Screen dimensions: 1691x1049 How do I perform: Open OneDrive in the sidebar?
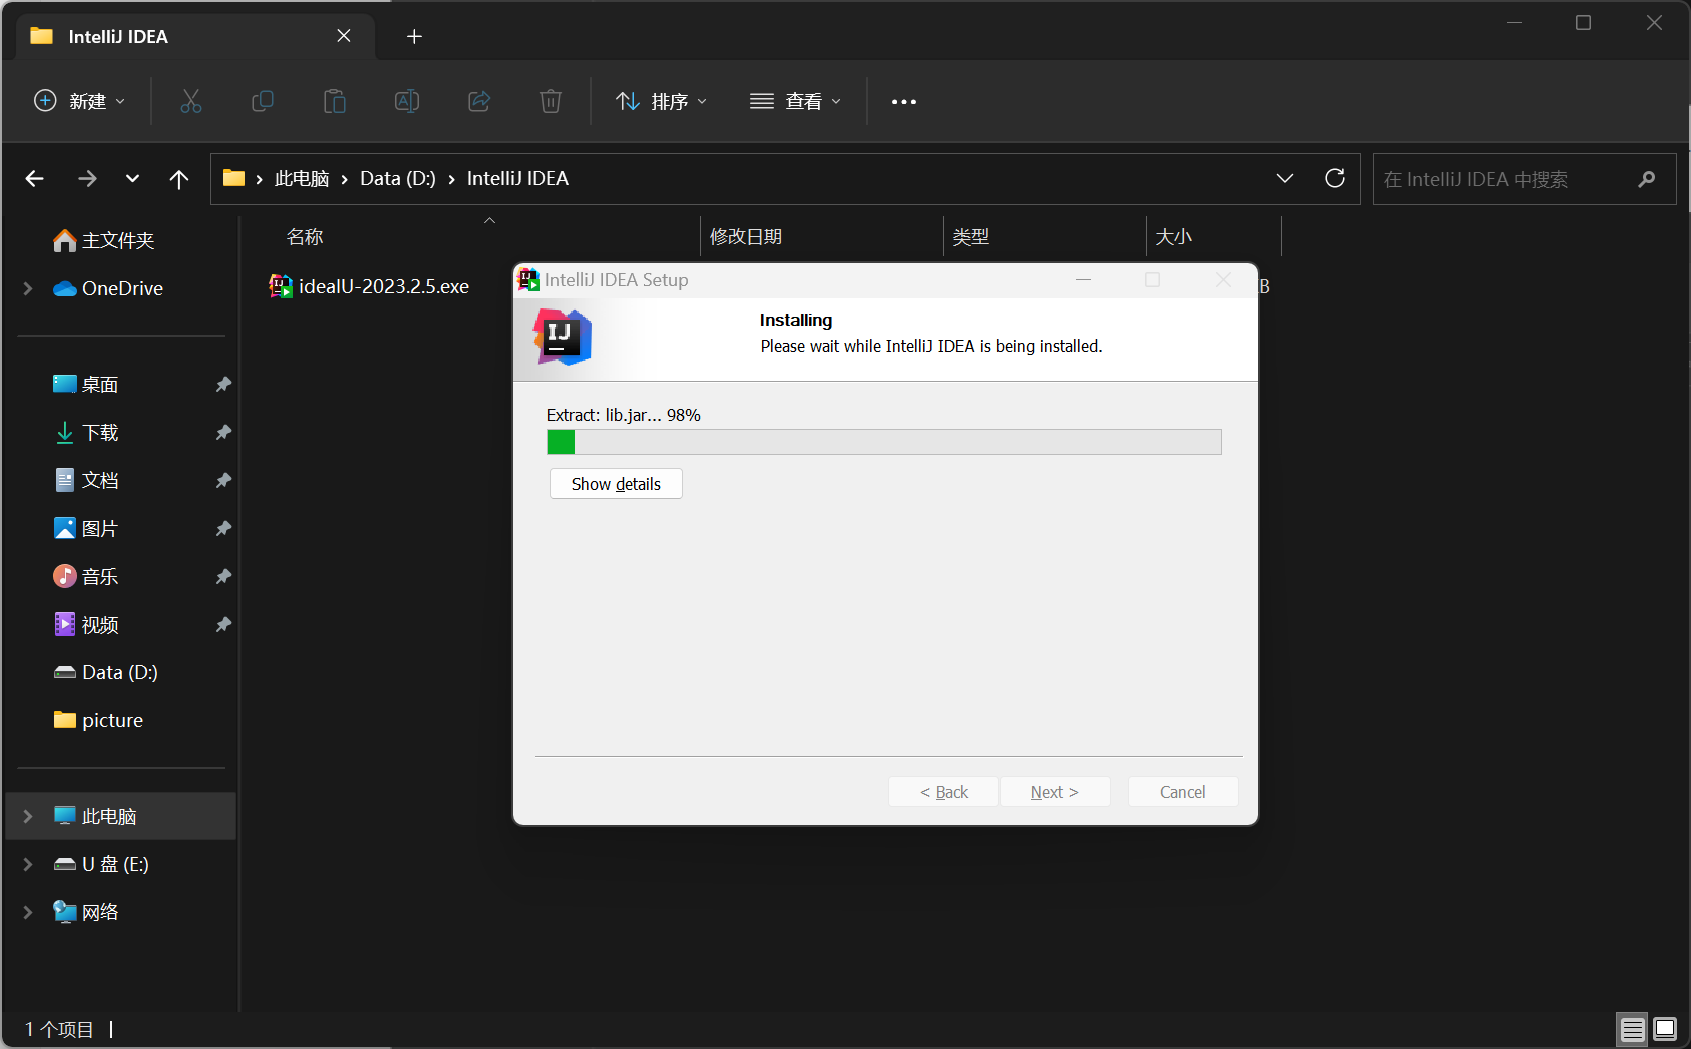tap(108, 288)
